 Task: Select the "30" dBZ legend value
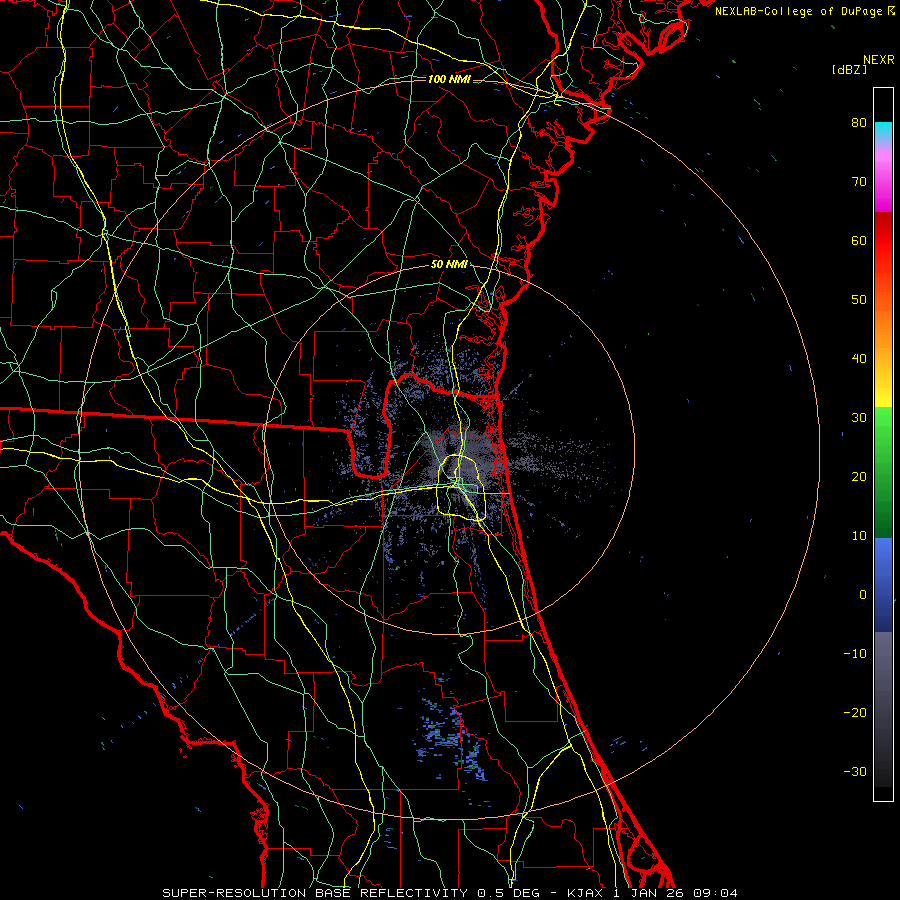click(859, 418)
